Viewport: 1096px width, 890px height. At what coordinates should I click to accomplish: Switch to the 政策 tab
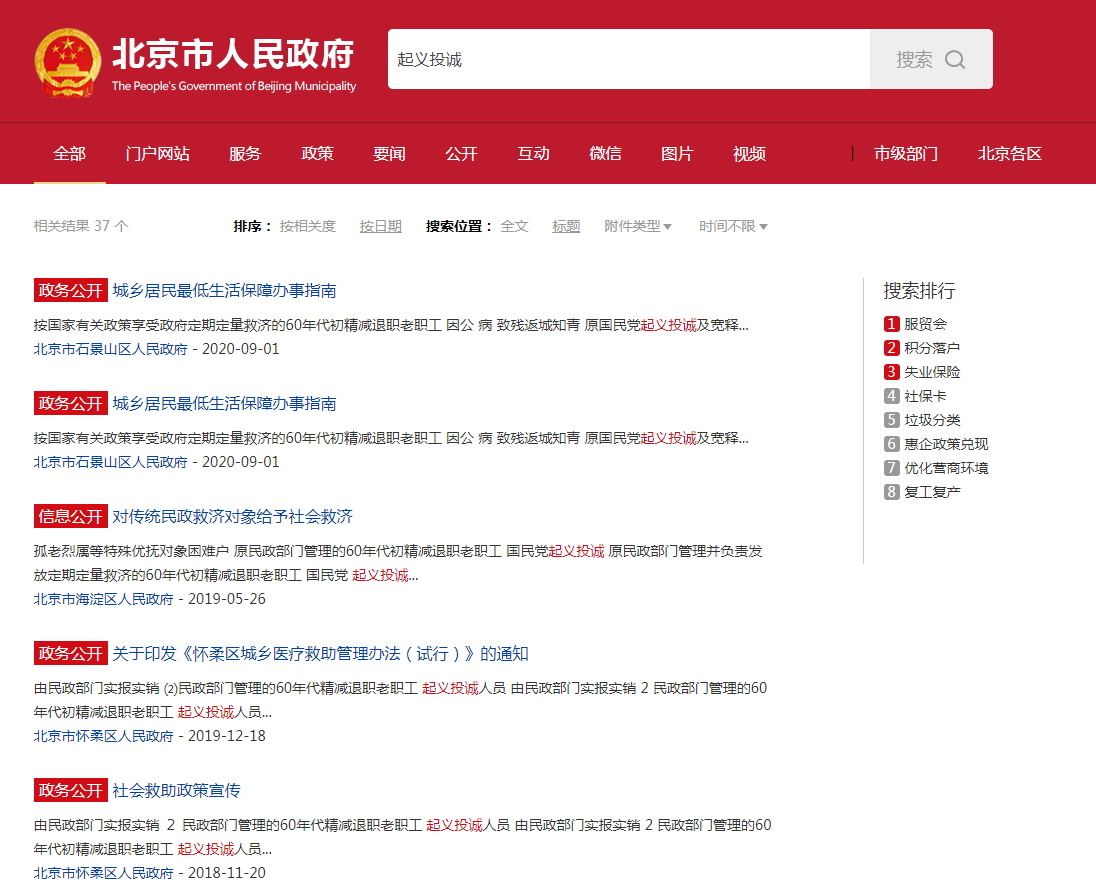pos(317,154)
